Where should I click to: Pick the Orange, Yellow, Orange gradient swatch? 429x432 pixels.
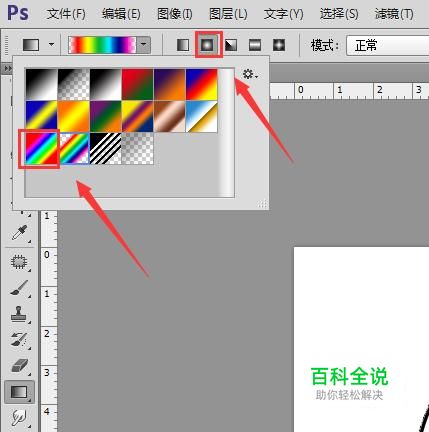click(74, 117)
